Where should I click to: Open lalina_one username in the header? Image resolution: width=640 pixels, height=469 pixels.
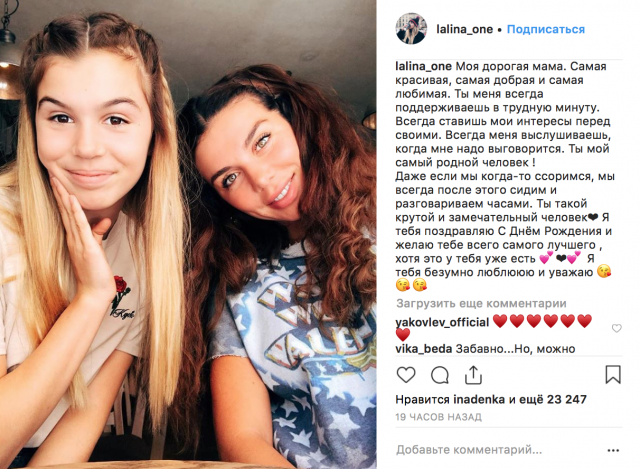464,29
